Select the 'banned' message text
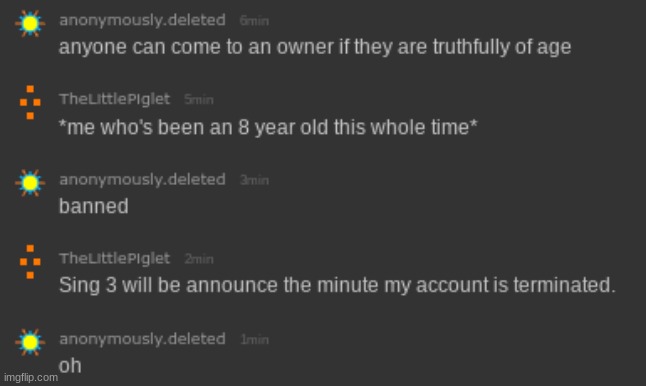The width and height of the screenshot is (646, 386). click(x=94, y=206)
